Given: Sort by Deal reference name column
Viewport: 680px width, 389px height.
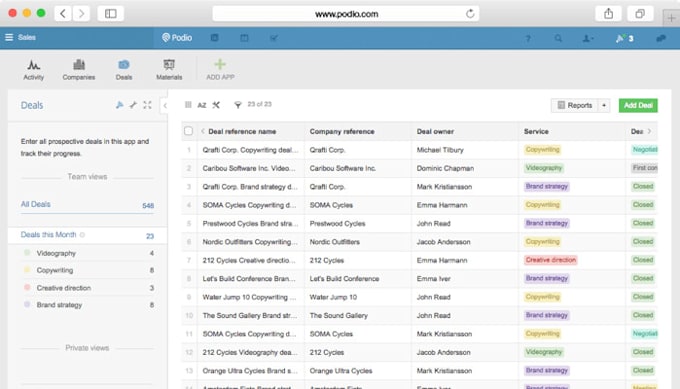Looking at the screenshot, I should (242, 131).
